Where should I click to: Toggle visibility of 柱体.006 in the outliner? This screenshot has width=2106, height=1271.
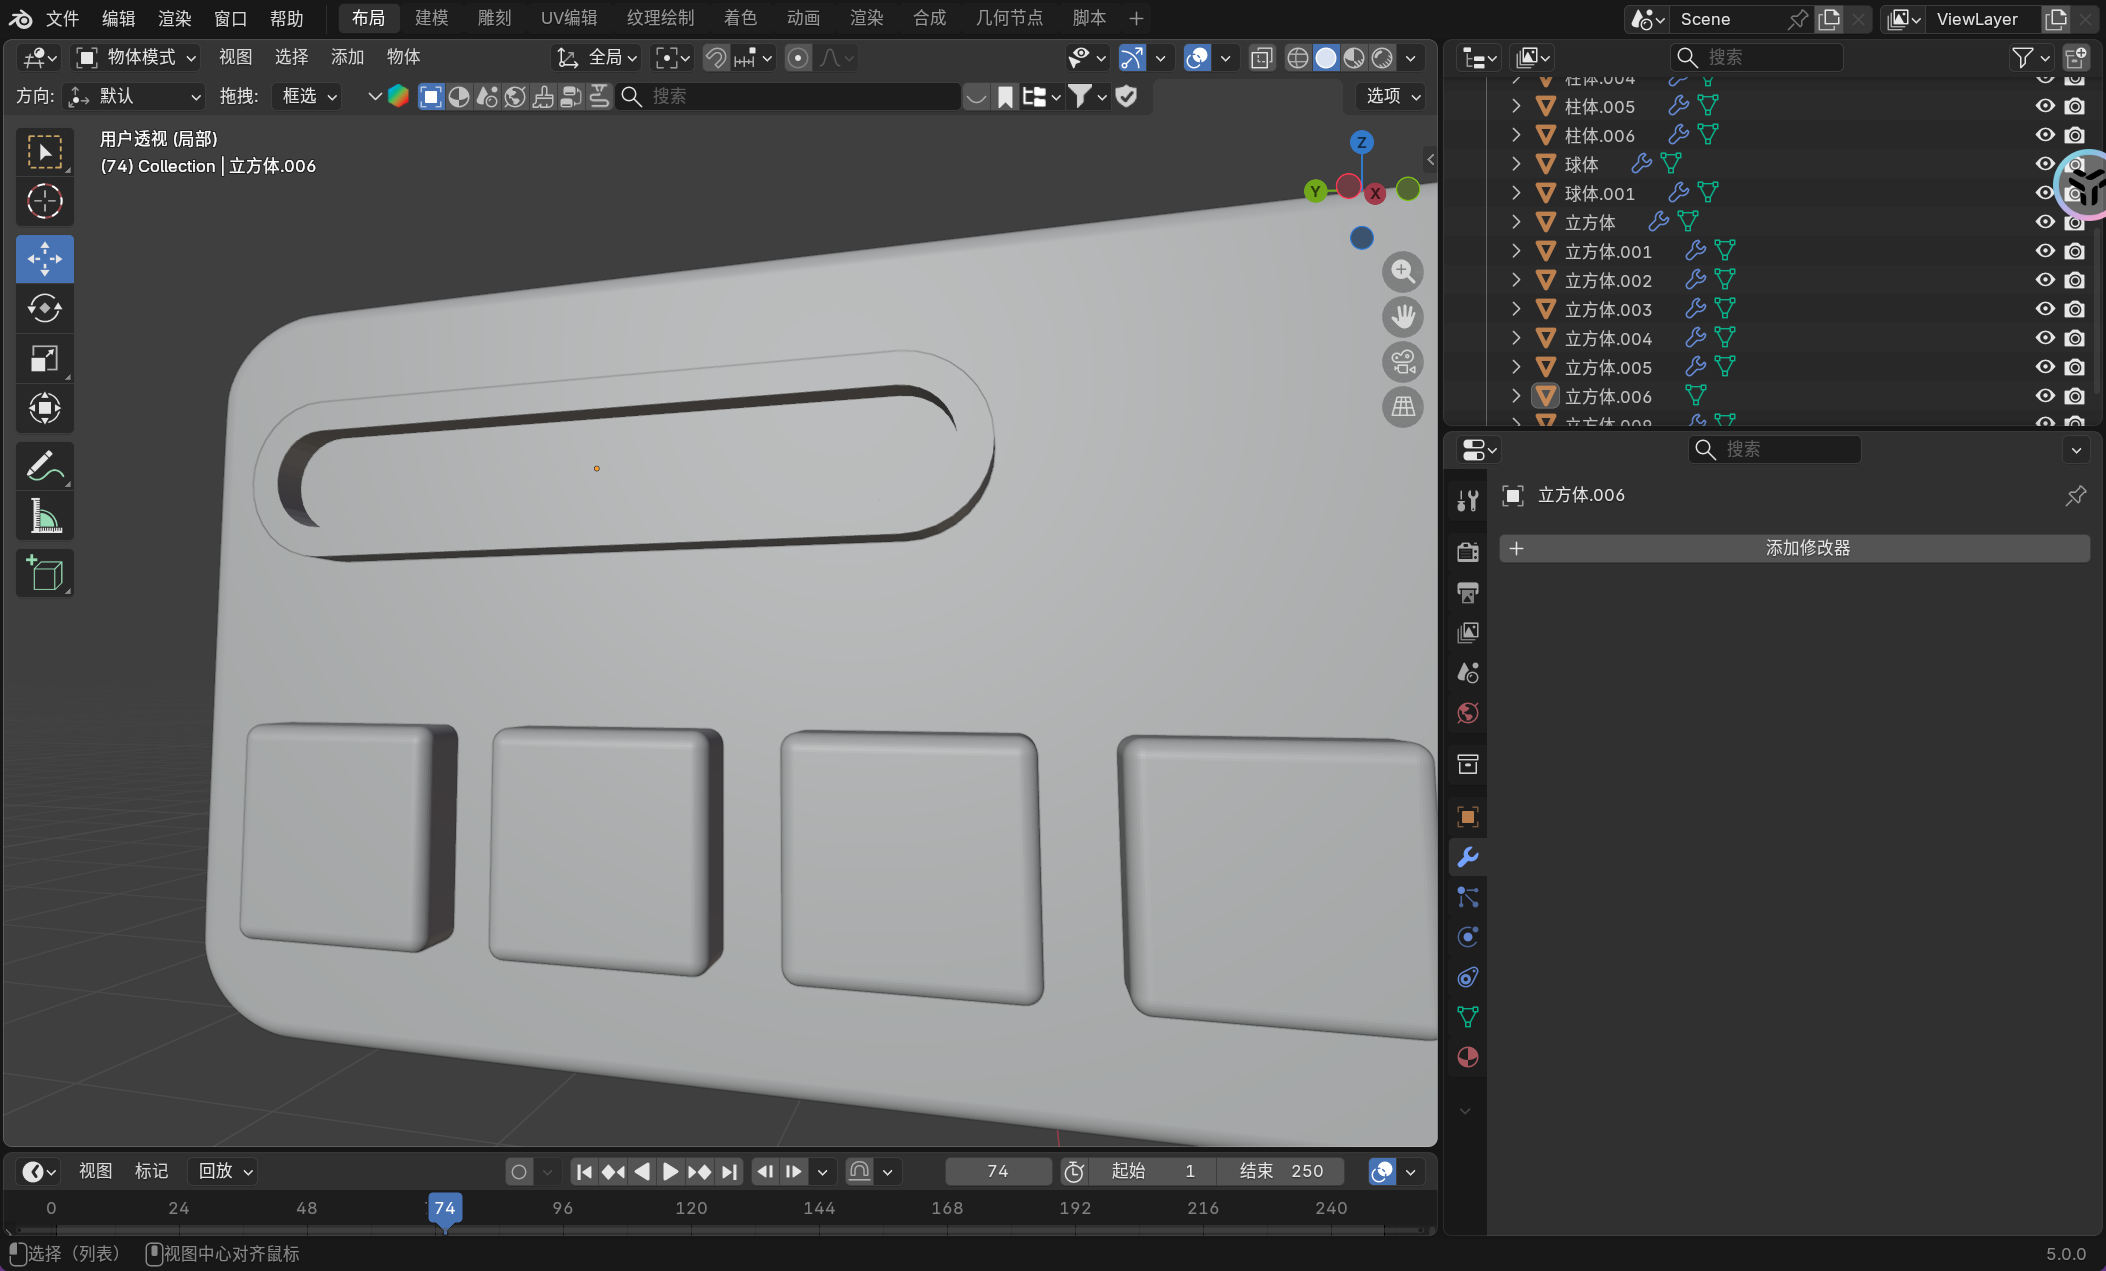point(2045,135)
